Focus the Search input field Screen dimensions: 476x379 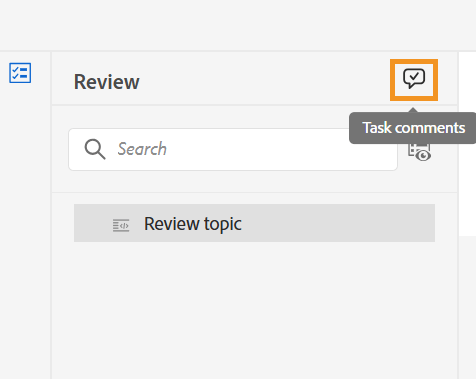(233, 149)
